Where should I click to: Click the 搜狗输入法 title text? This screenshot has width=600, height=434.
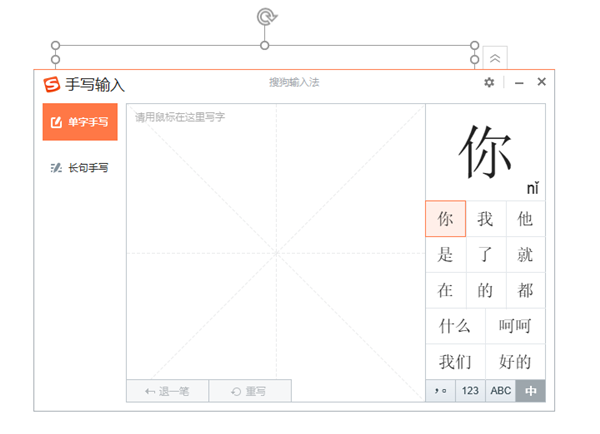pos(294,82)
